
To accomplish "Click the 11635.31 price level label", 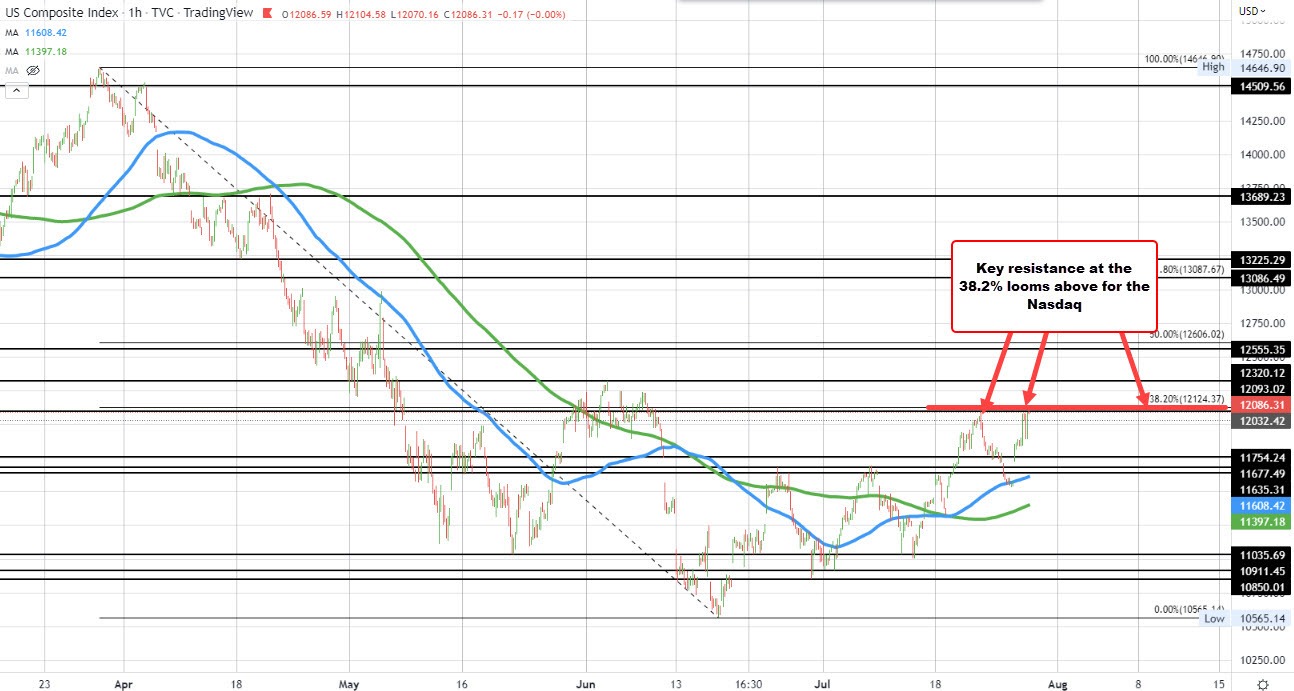I will [x=1261, y=490].
